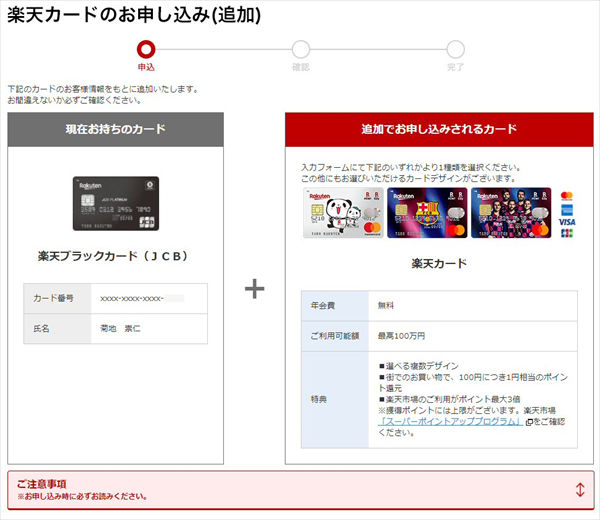Click 楽天ブラックカード（JCB） name

[115, 256]
